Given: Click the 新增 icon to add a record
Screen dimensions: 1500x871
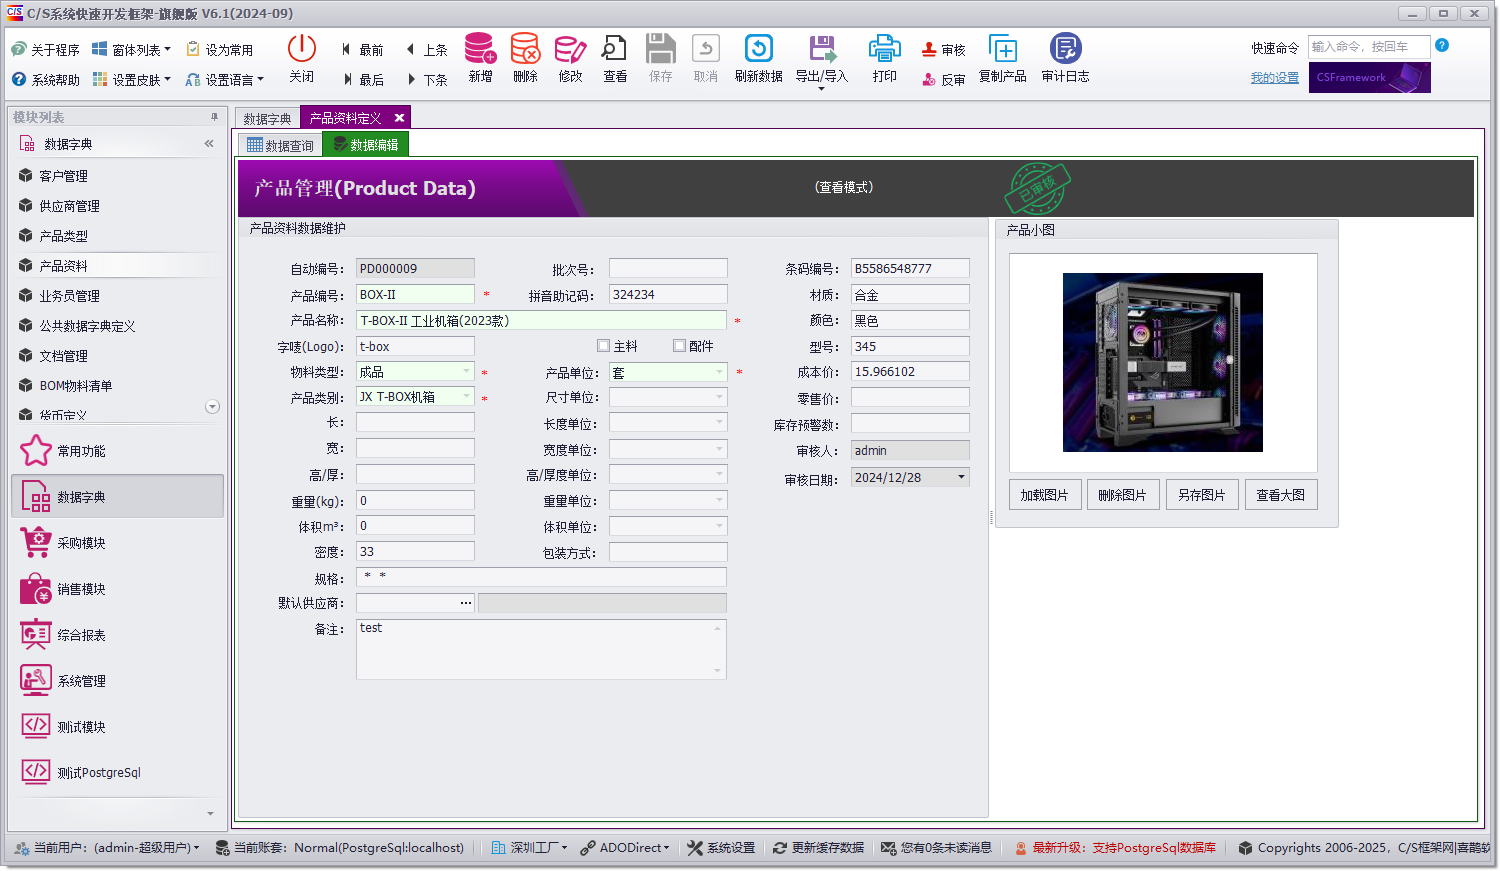Looking at the screenshot, I should tap(480, 57).
